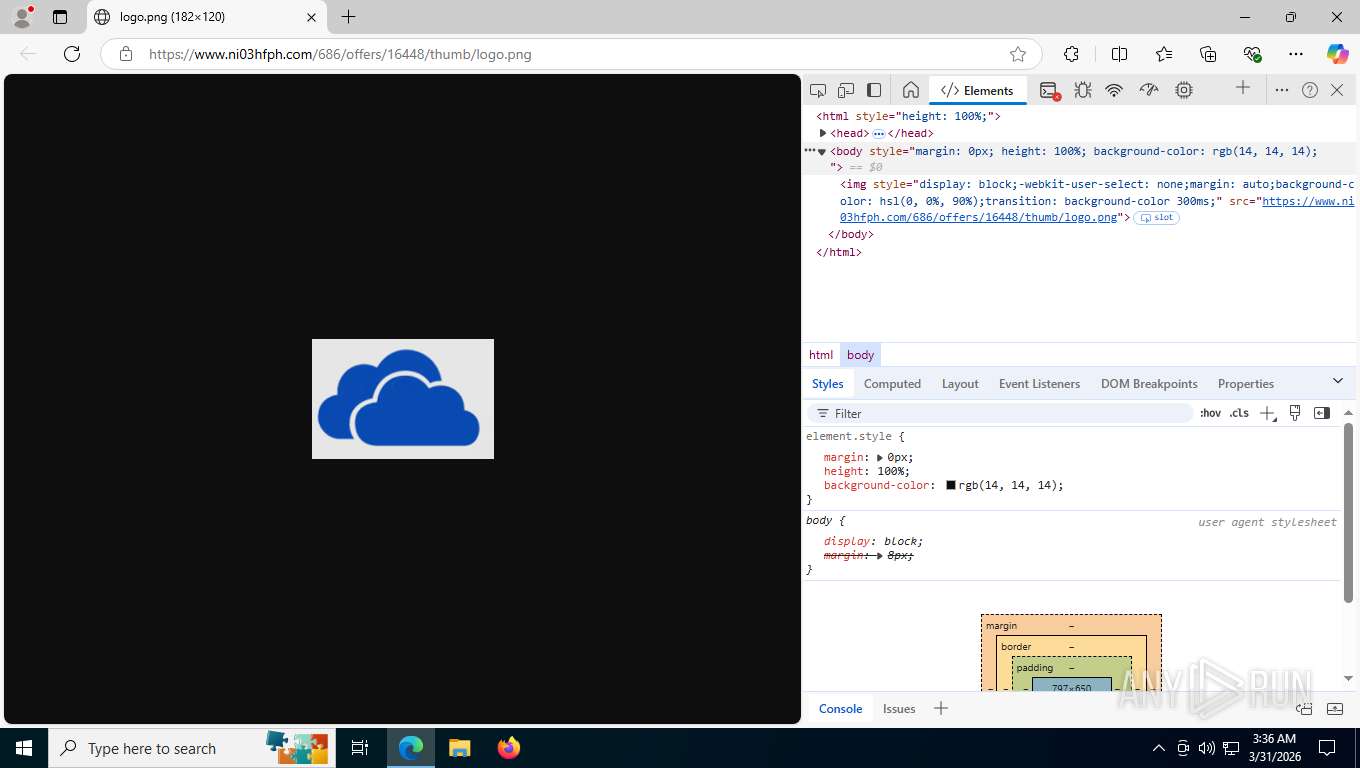1360x768 pixels.
Task: Activate the inspect element picker tool
Action: [x=818, y=90]
